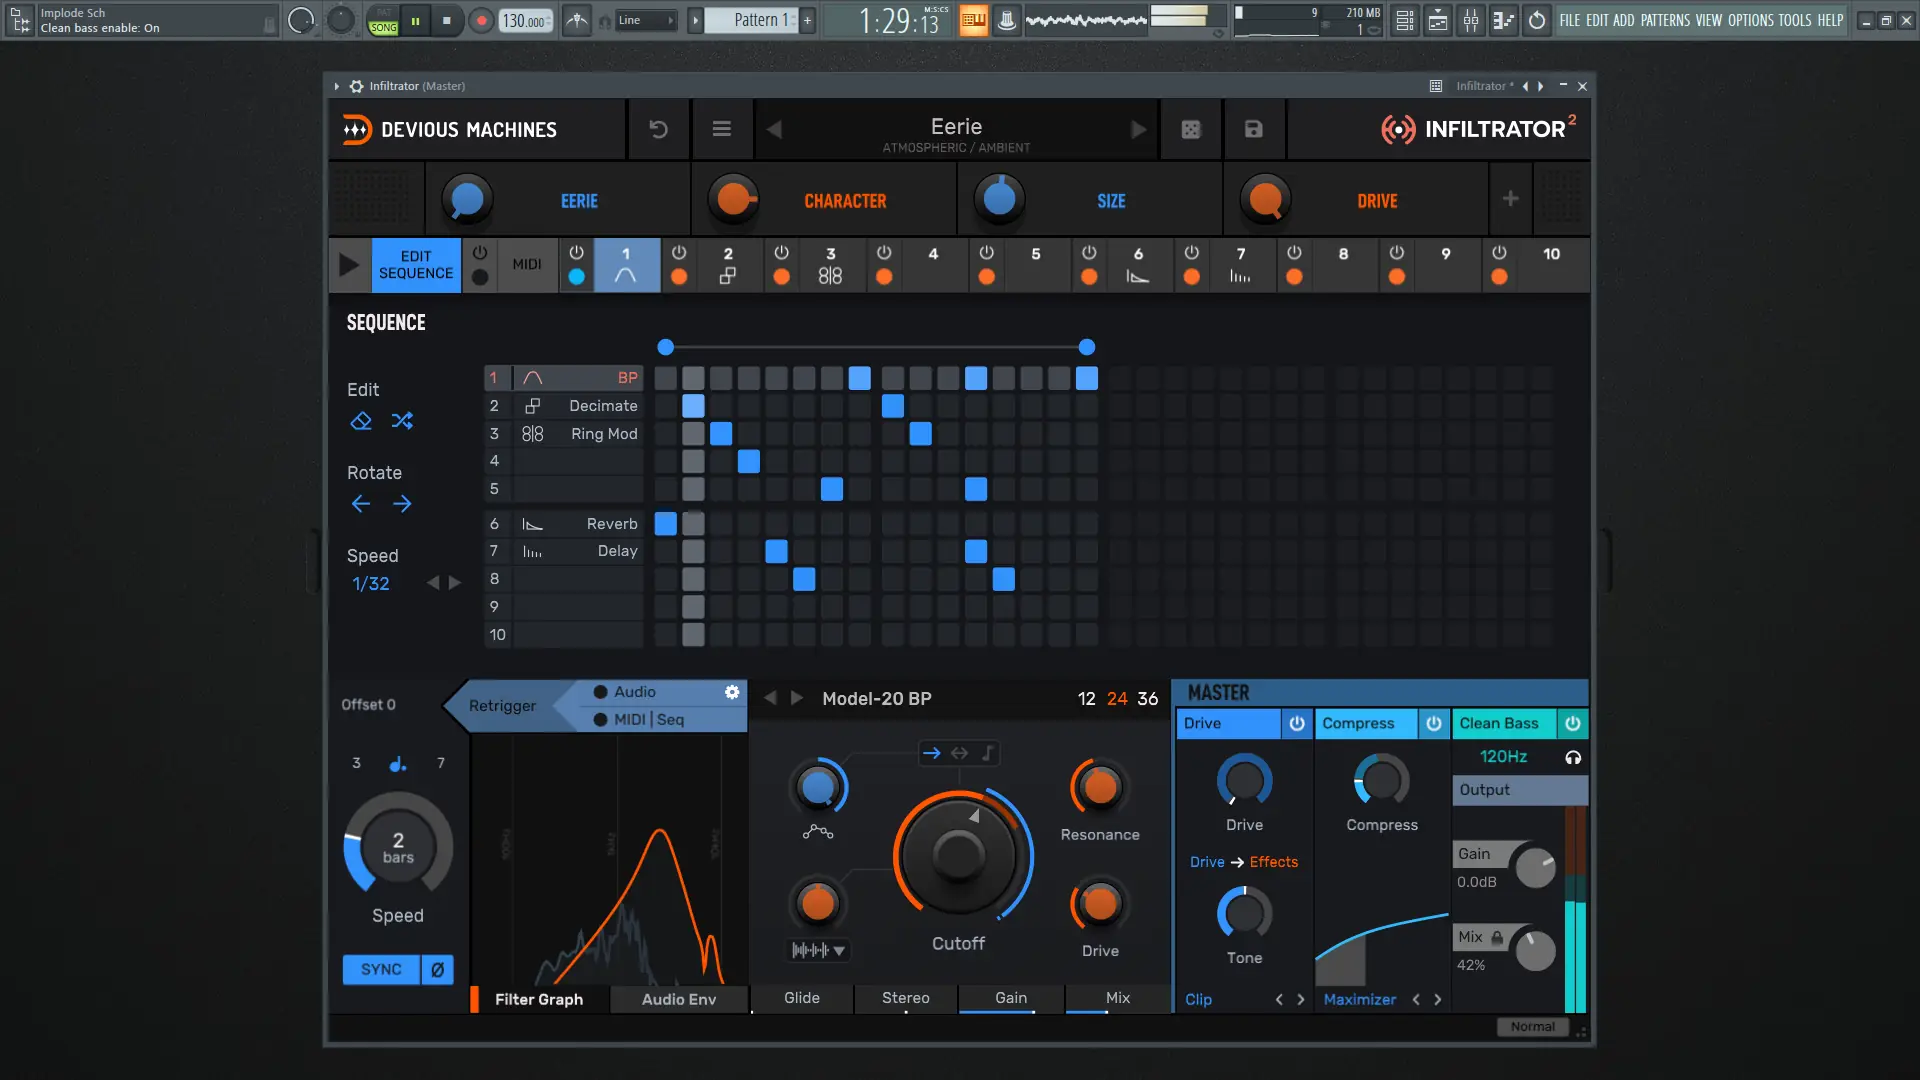Click the eraser clear sequence icon
The height and width of the screenshot is (1080, 1920).
coord(361,421)
